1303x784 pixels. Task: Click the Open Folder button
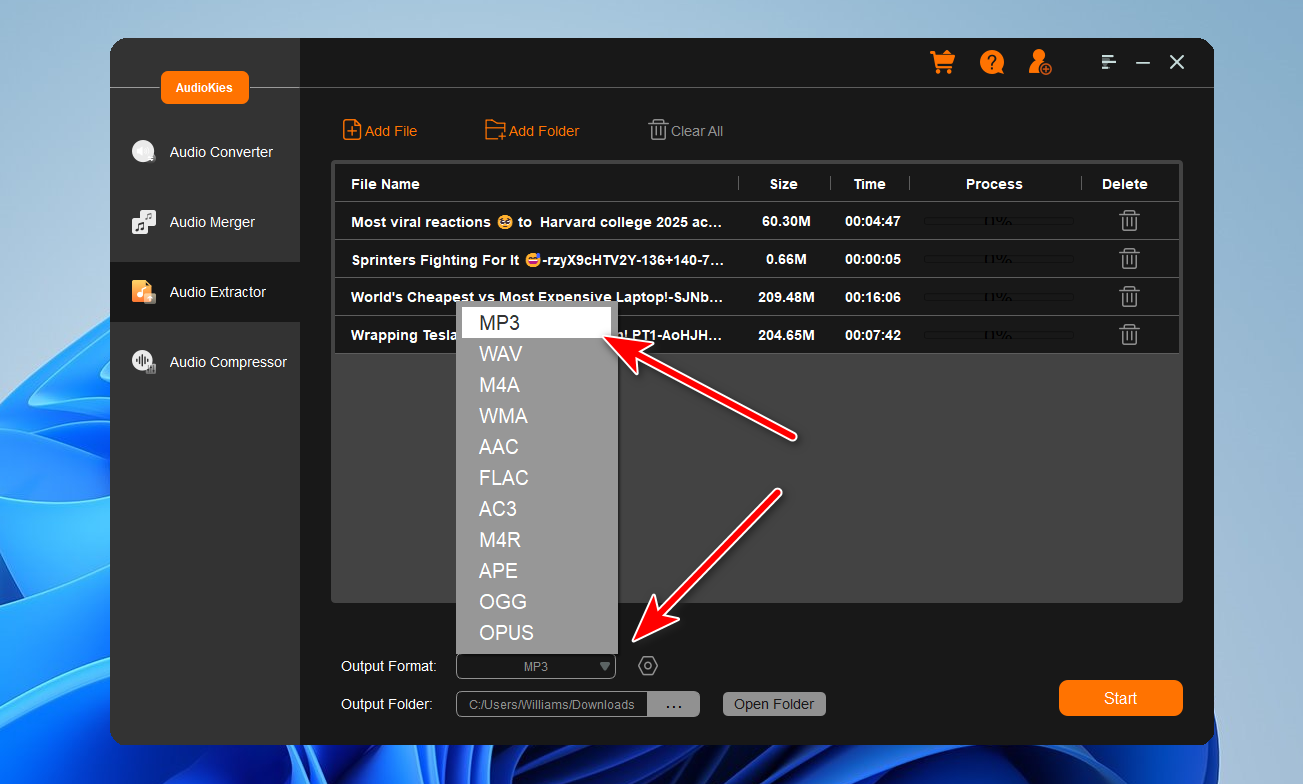point(774,704)
